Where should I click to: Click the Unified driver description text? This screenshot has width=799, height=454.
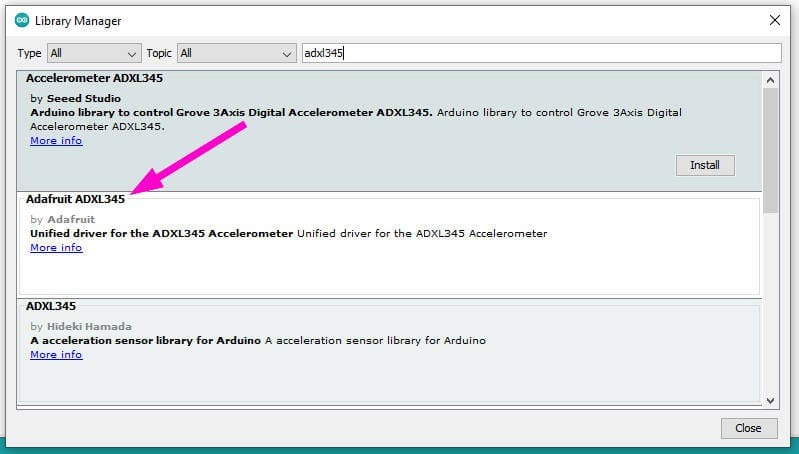click(288, 233)
